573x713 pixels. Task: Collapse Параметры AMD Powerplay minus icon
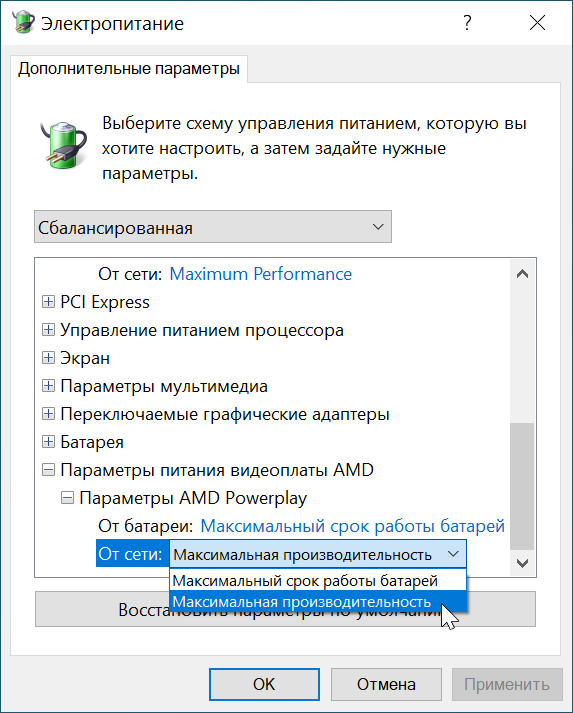67,498
